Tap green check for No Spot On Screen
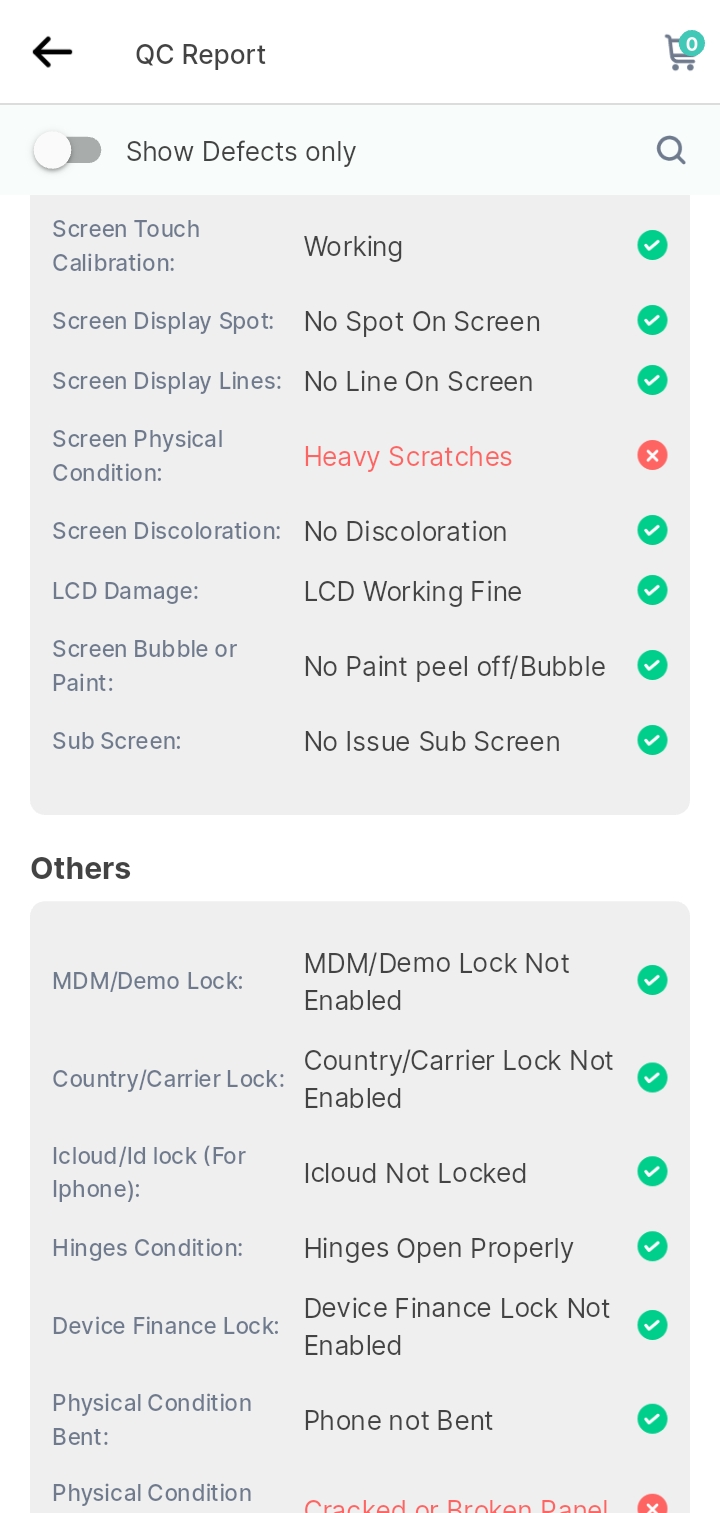This screenshot has height=1513, width=720. (x=652, y=321)
